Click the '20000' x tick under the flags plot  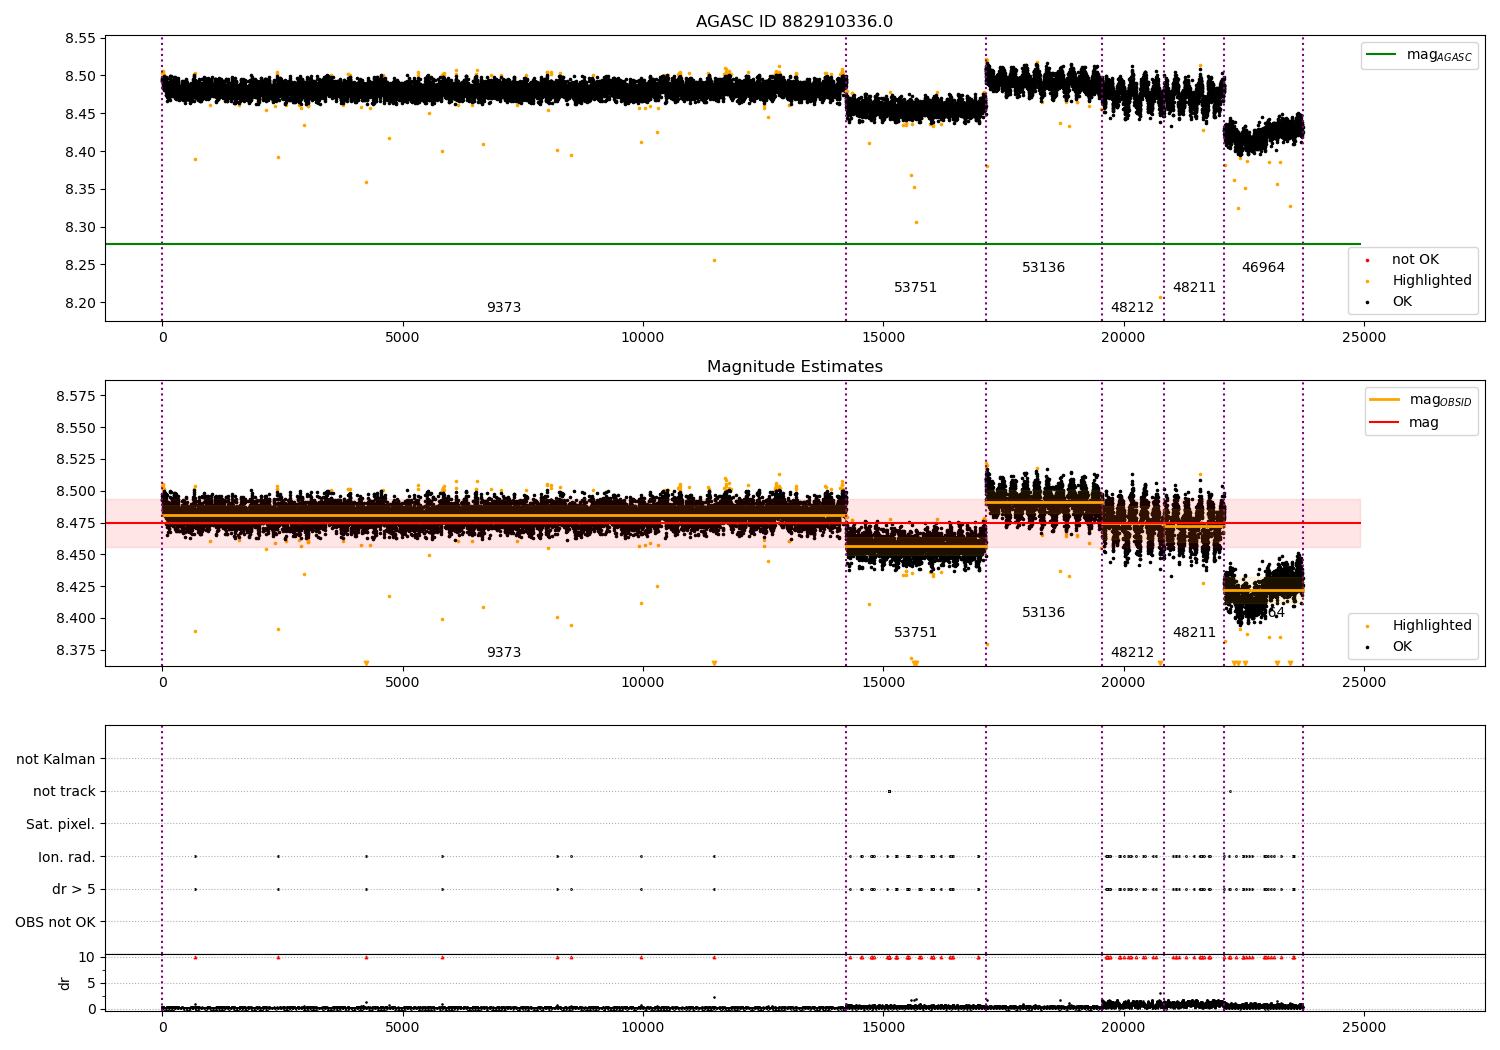1123,1027
